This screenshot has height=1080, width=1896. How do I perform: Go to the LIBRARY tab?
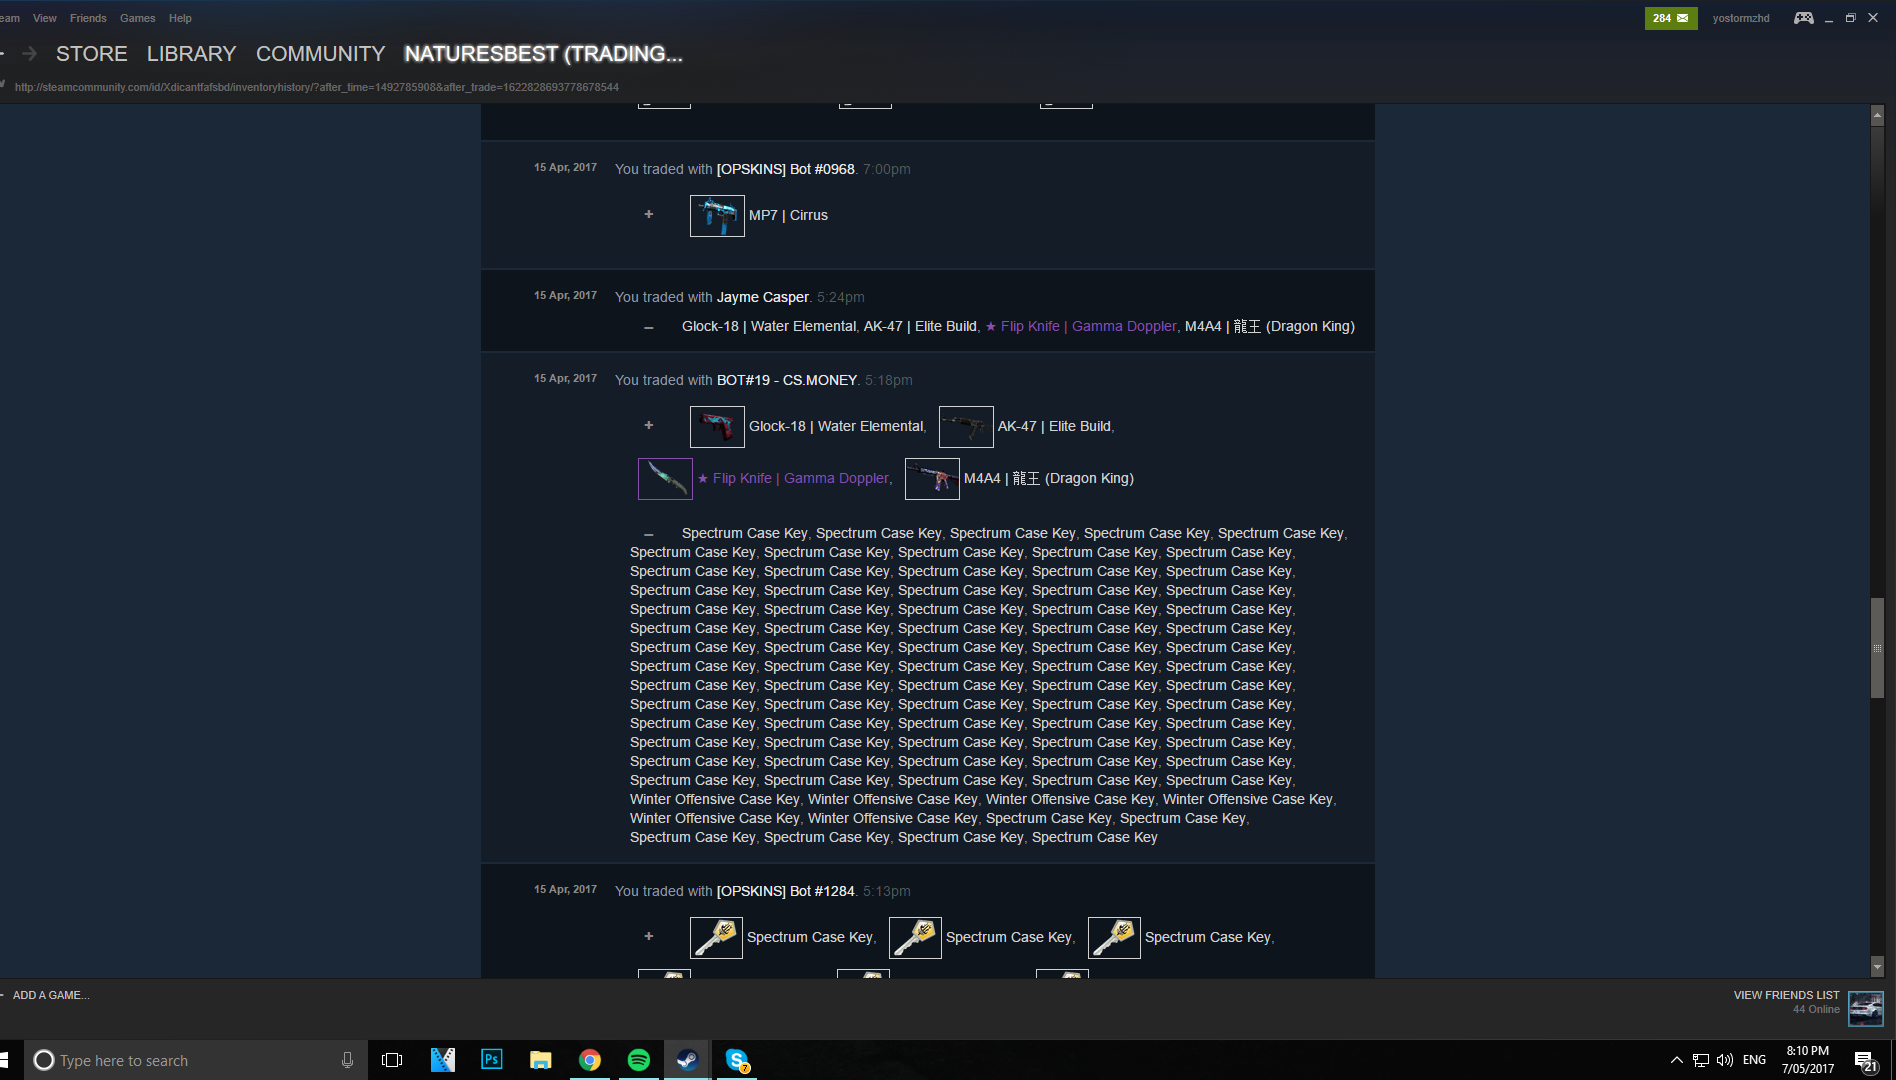(x=191, y=54)
